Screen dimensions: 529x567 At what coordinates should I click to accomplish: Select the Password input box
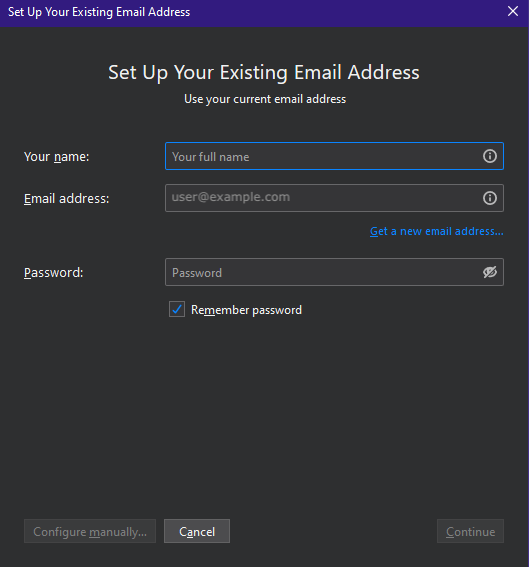pyautogui.click(x=334, y=272)
